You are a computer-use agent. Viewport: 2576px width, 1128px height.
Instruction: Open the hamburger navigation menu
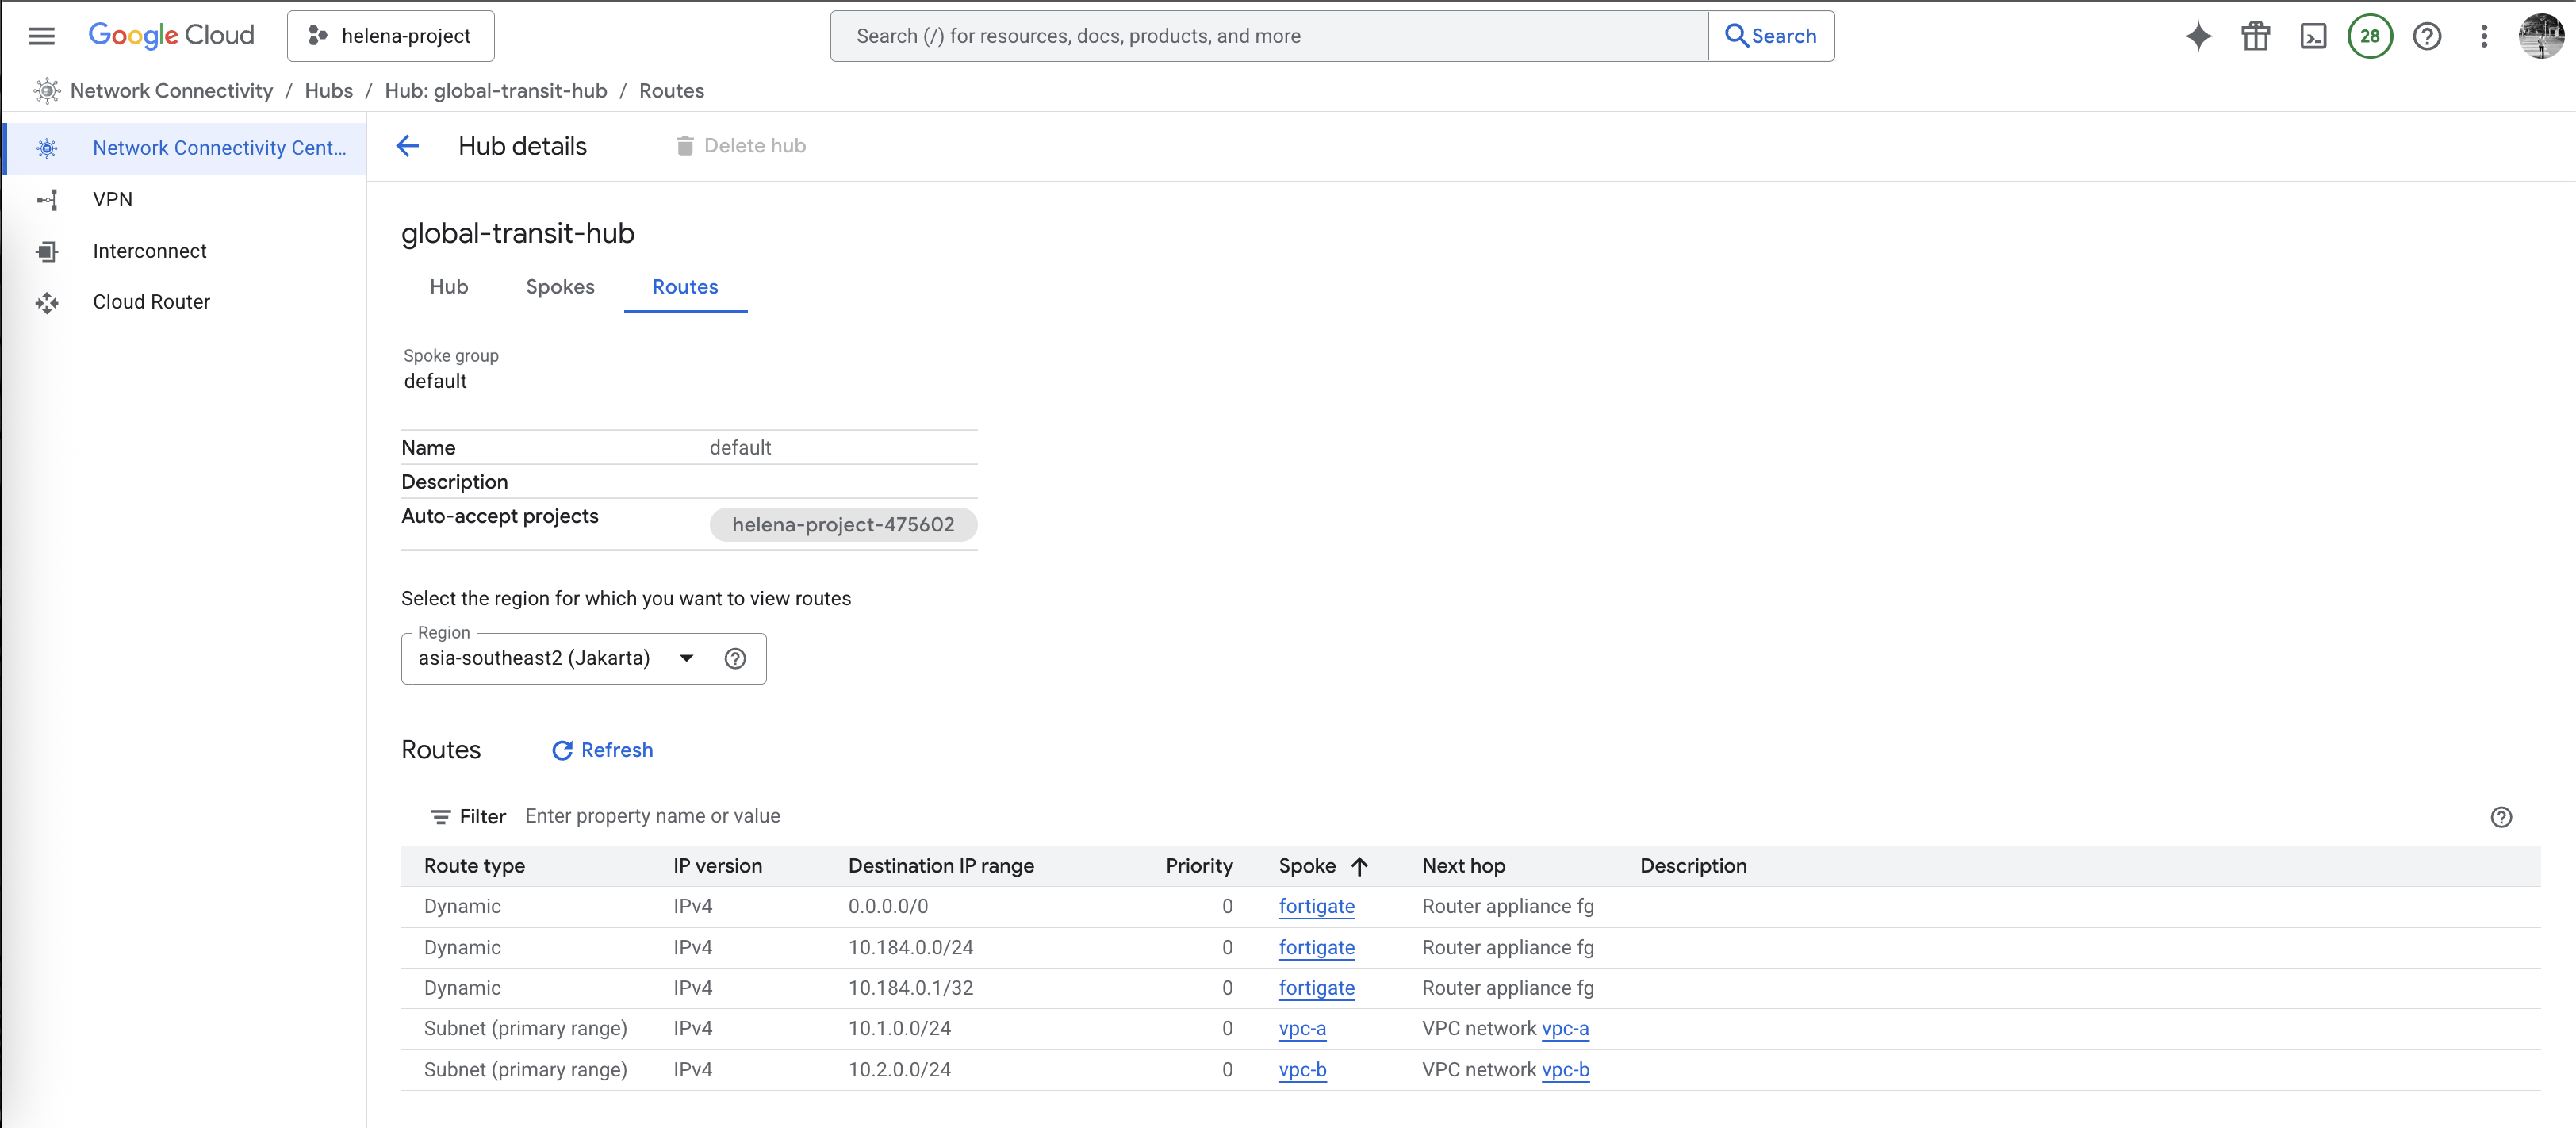click(x=41, y=36)
